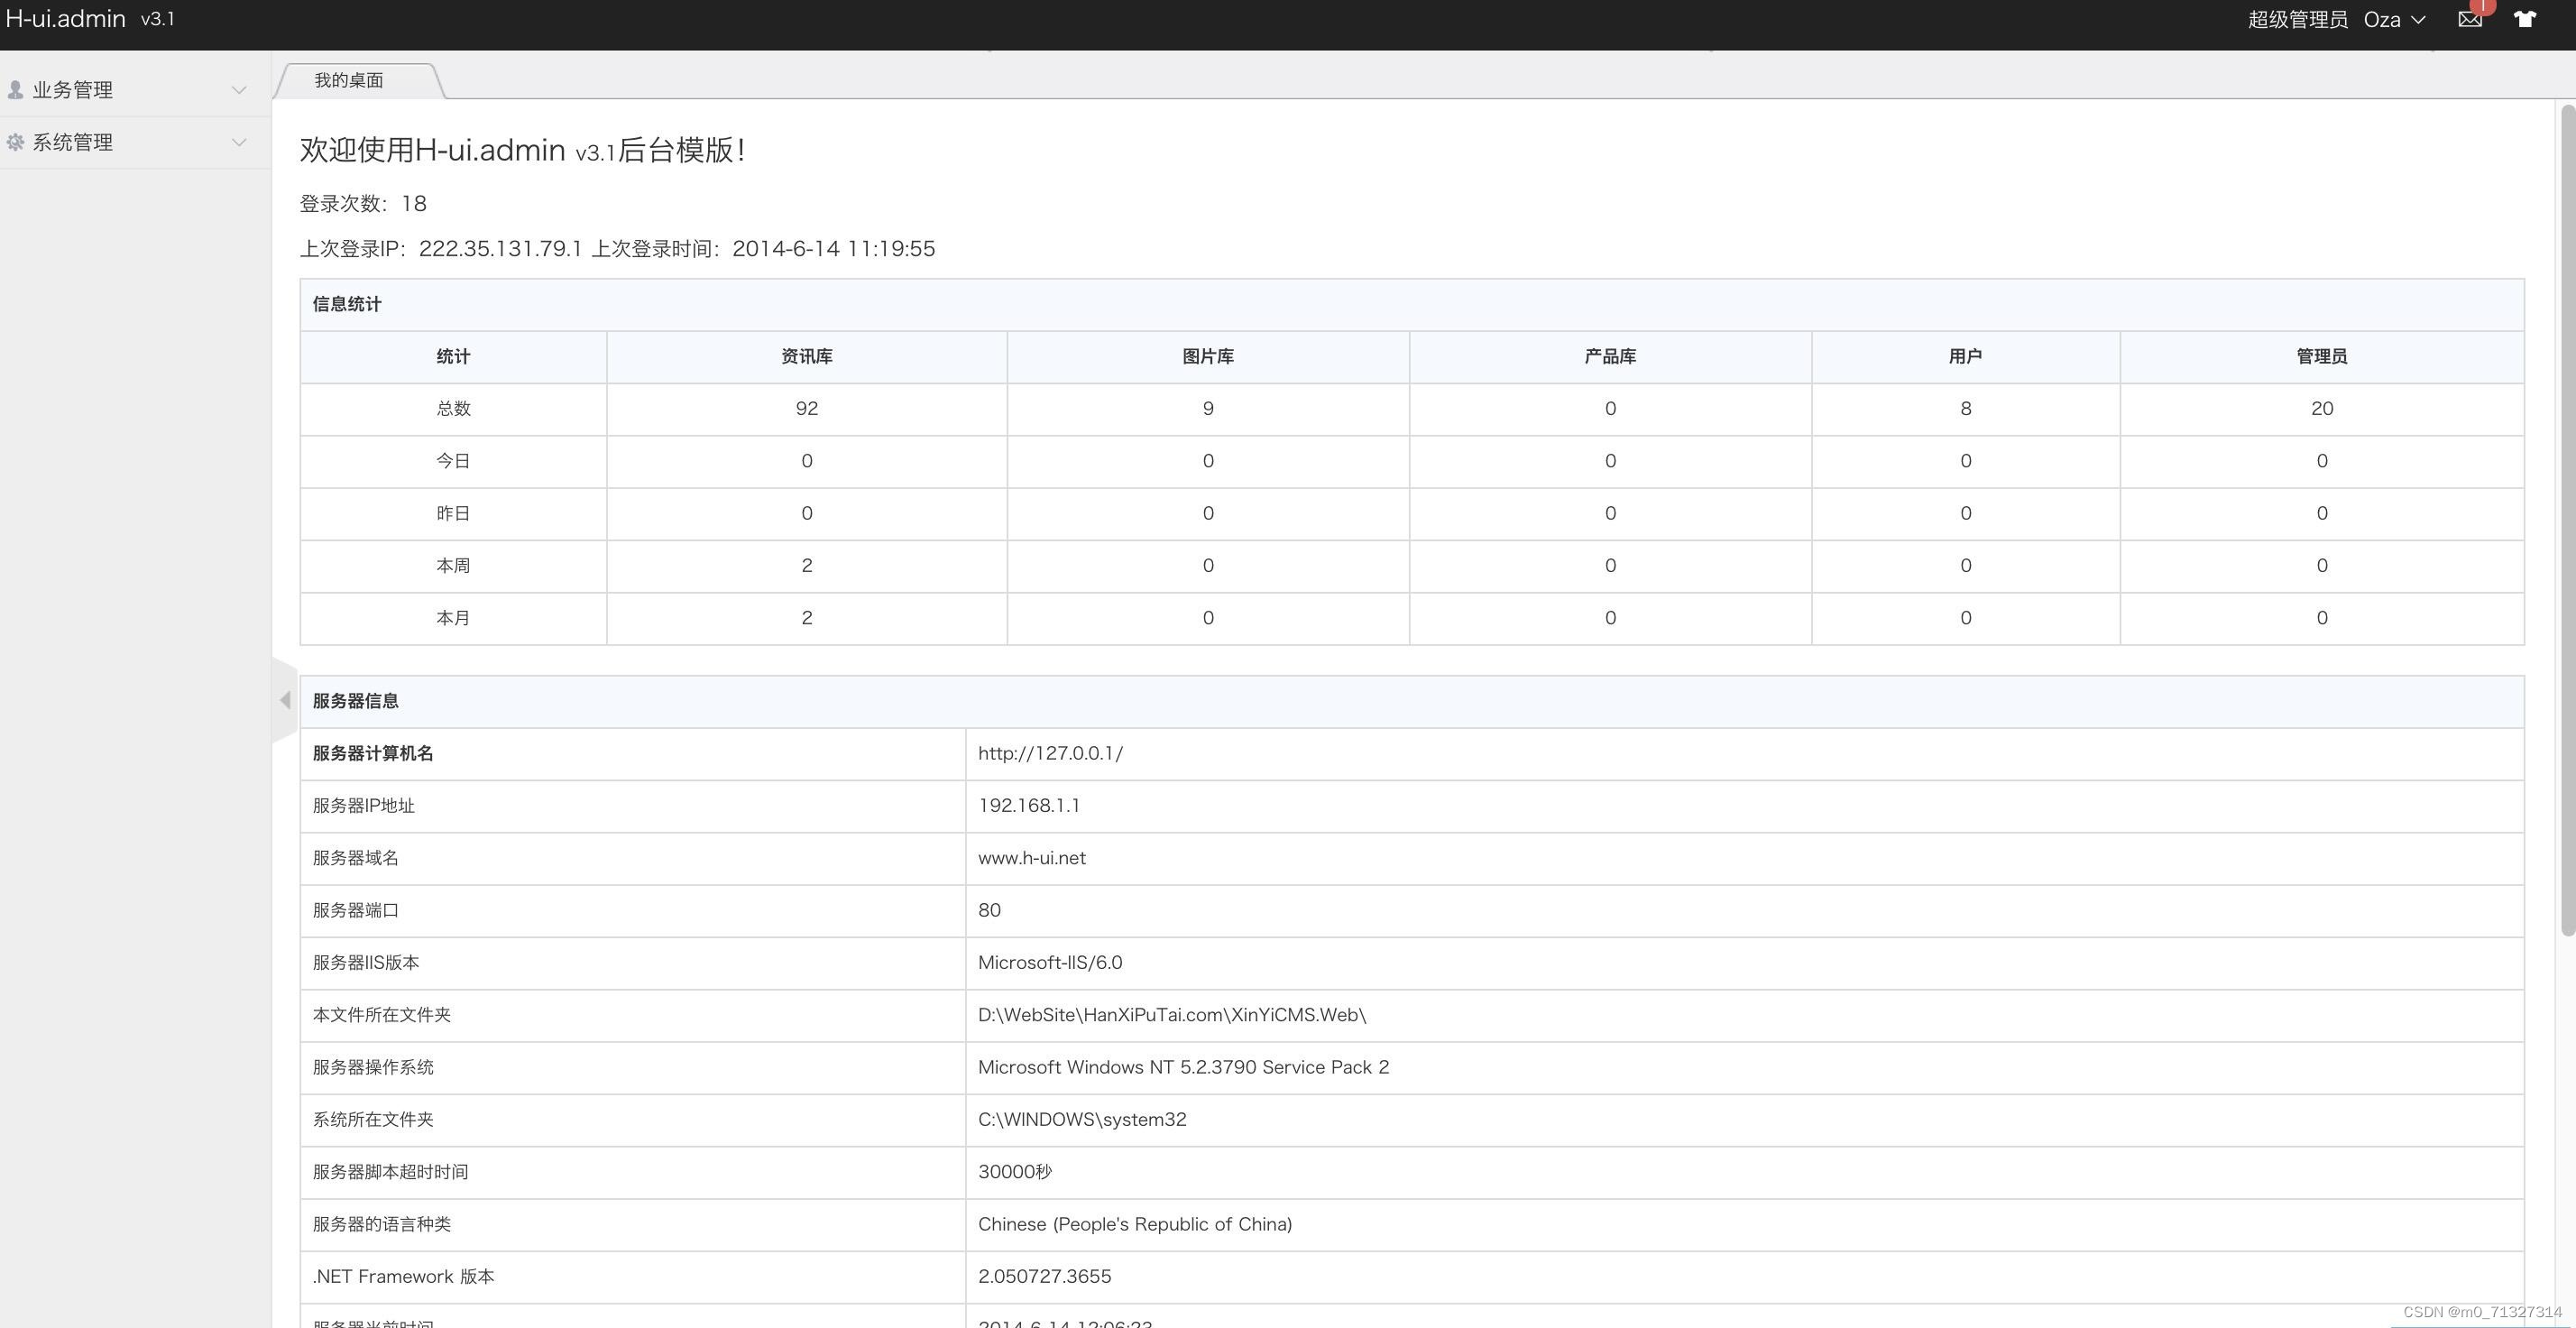Click the v3.1 version label in header
The width and height of the screenshot is (2576, 1328).
158,19
